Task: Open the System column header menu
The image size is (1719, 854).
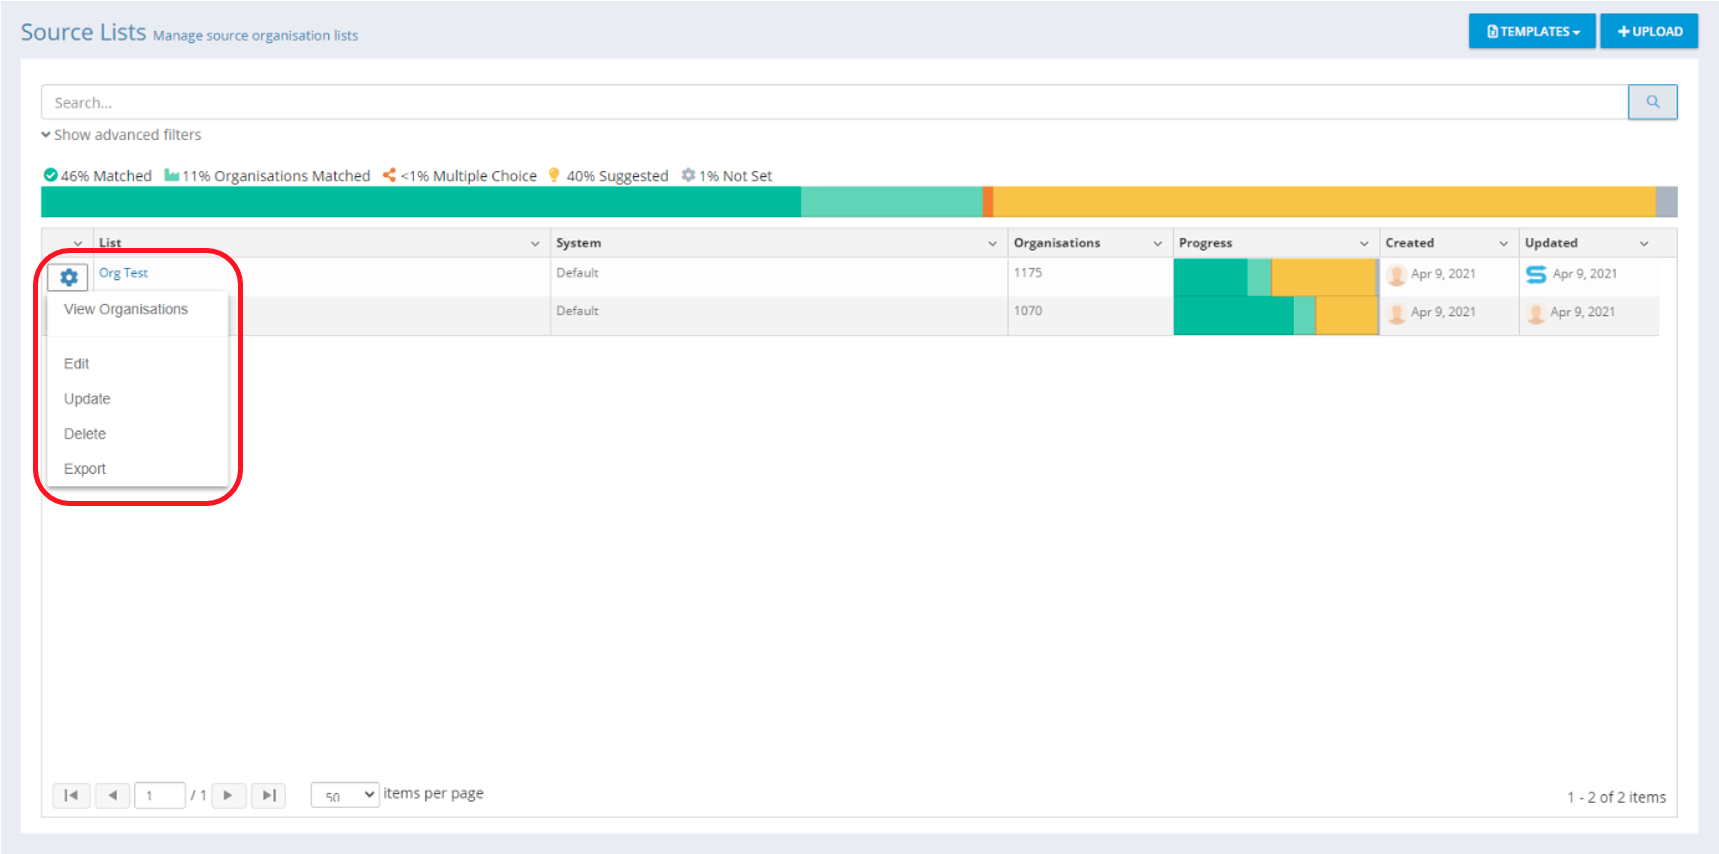Action: pyautogui.click(x=992, y=243)
